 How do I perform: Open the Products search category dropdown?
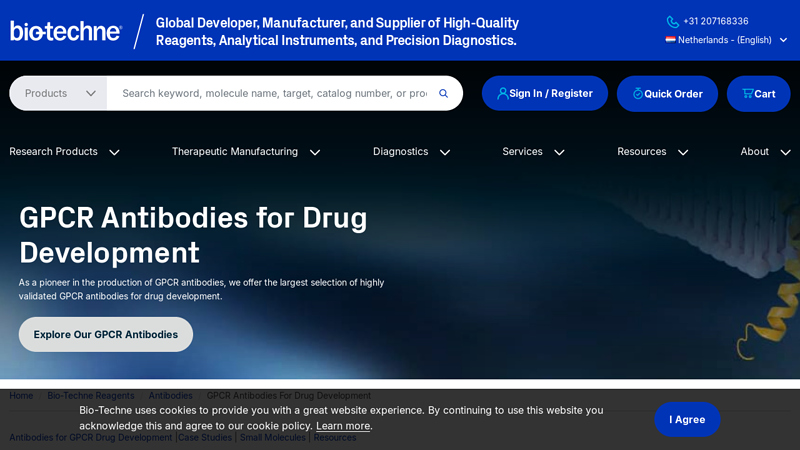pos(58,93)
